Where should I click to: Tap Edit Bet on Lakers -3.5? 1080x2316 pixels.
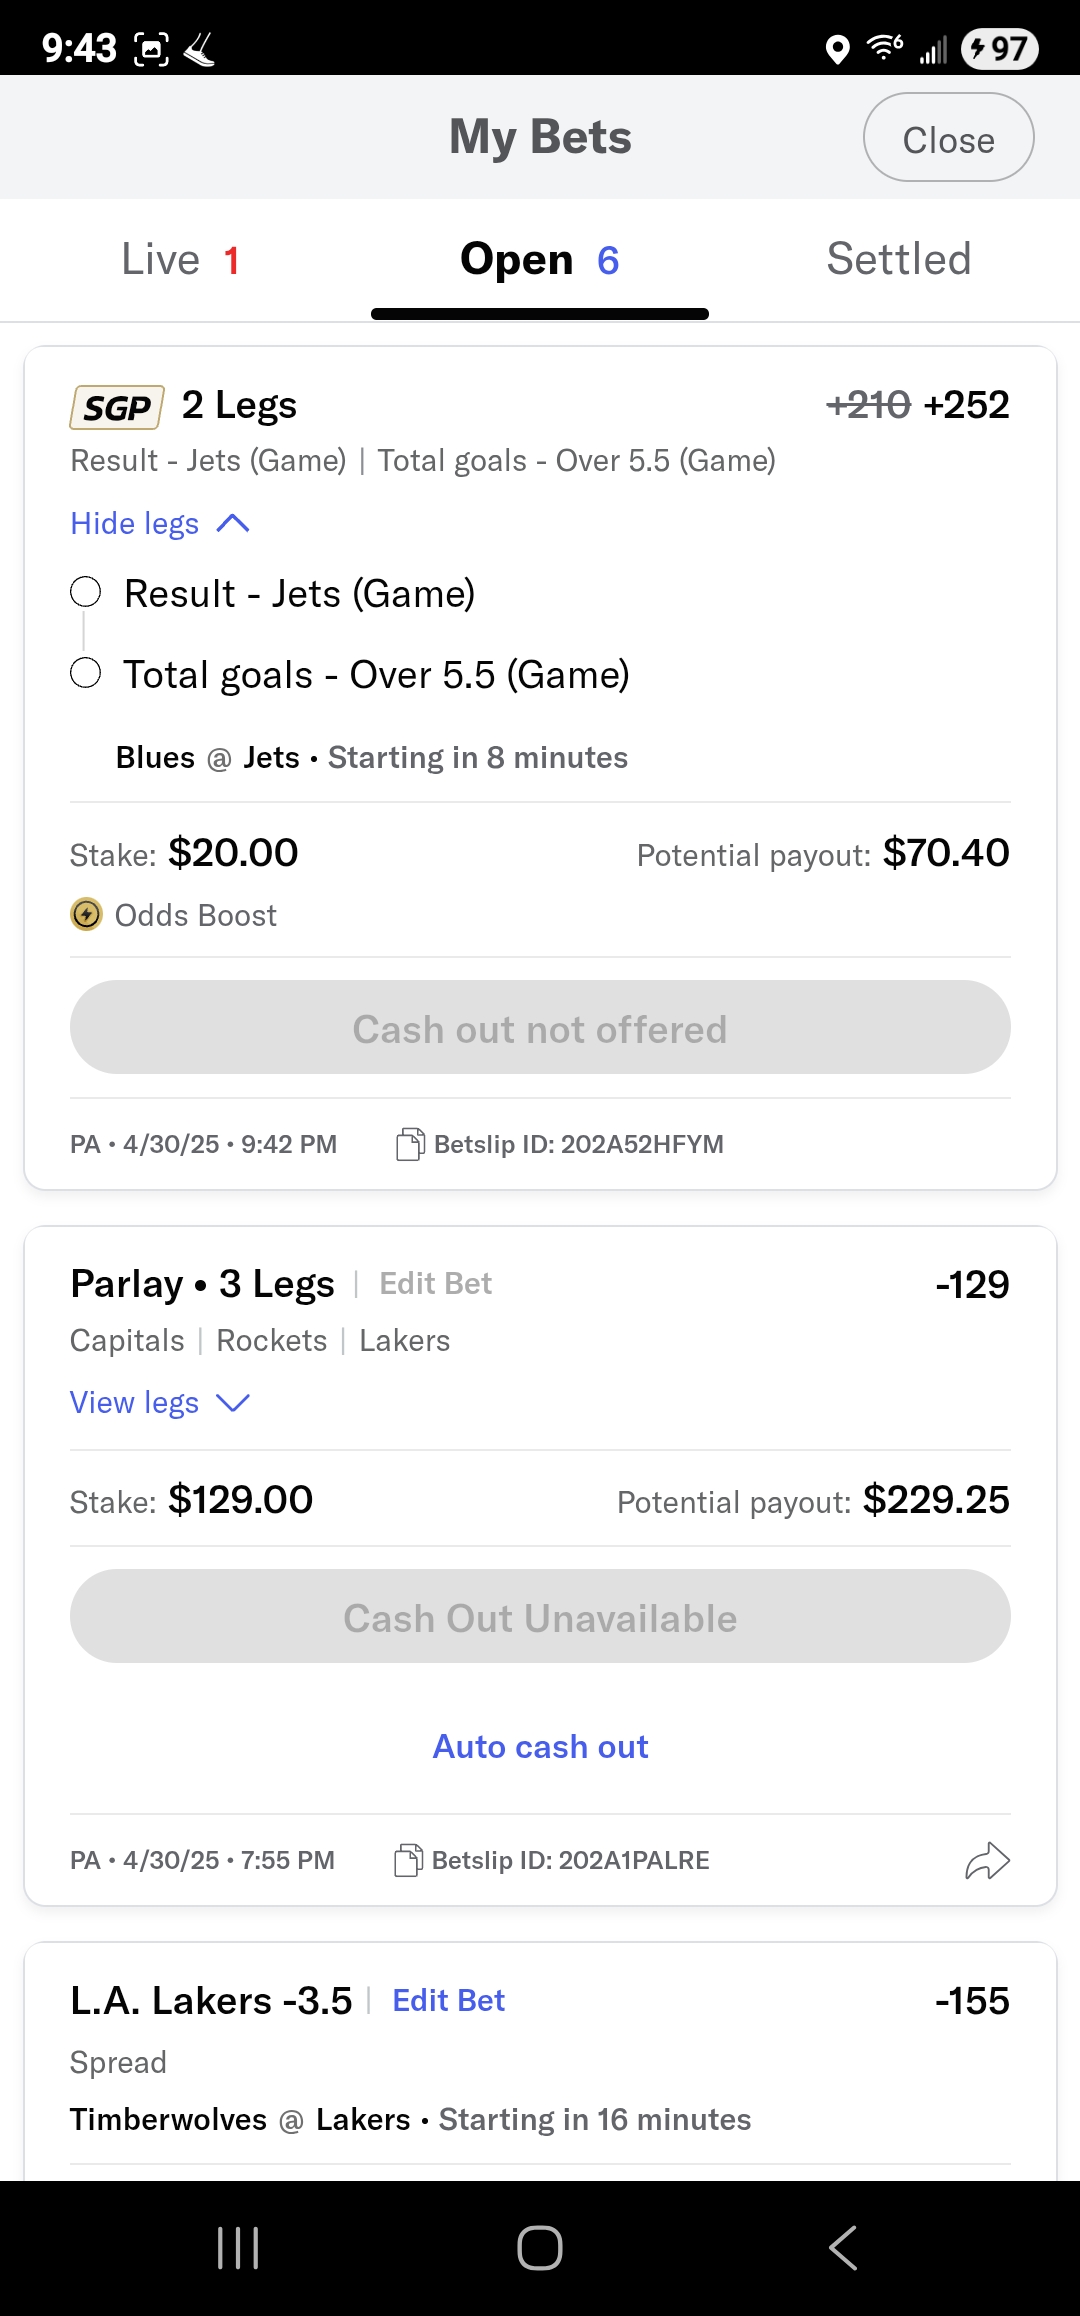pos(448,2000)
